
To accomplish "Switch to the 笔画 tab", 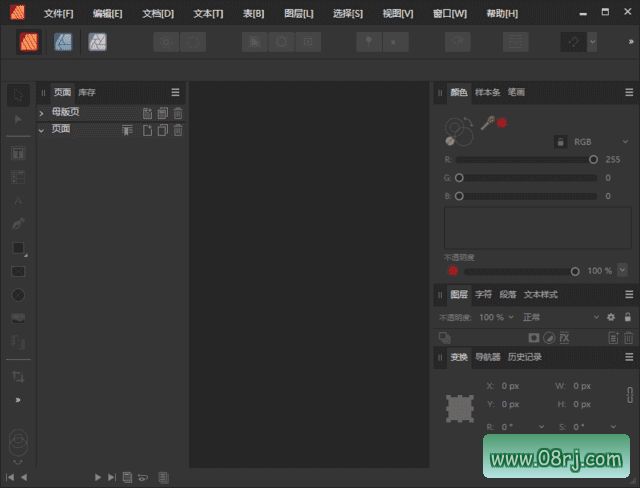I will pyautogui.click(x=516, y=92).
